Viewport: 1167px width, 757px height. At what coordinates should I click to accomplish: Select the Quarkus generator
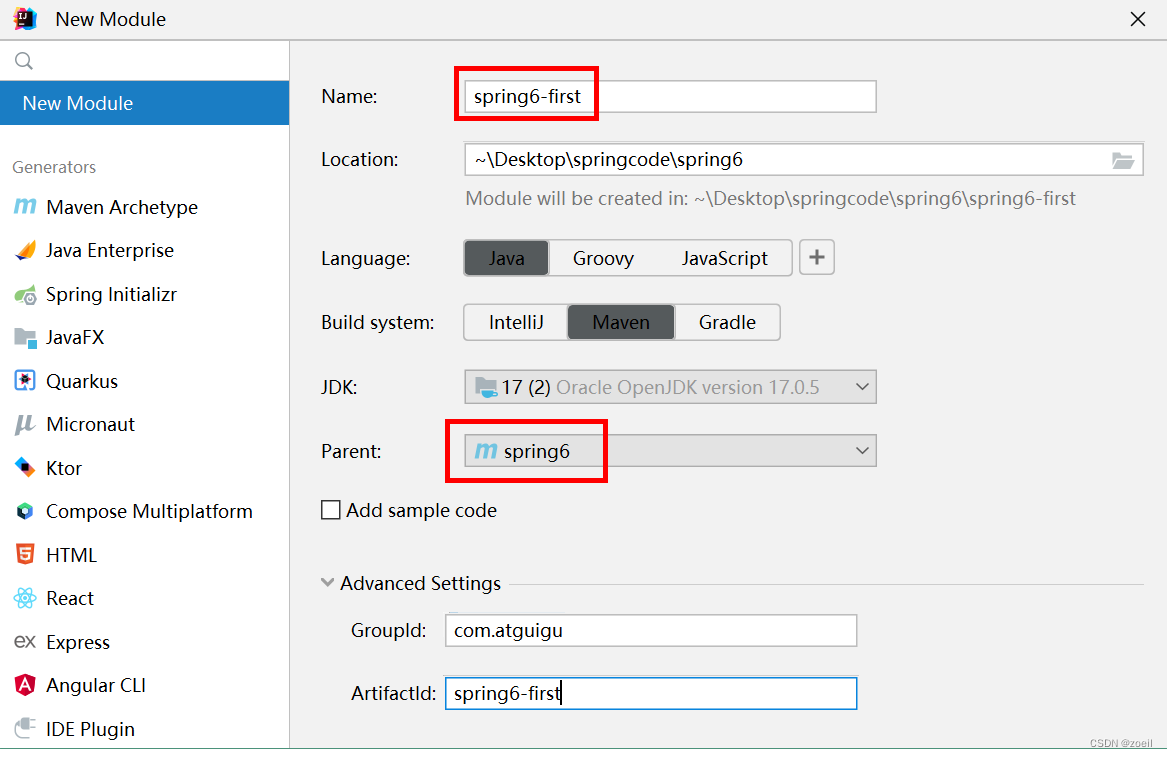[x=144, y=381]
